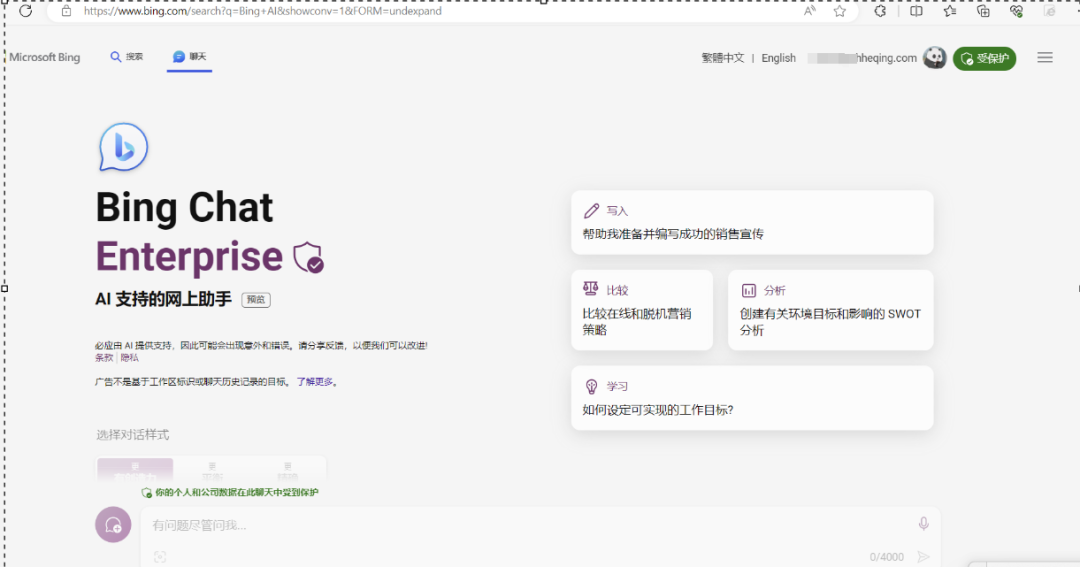Click the pencil icon on 写入 card
Viewport: 1080px width, 567px height.
tap(591, 211)
